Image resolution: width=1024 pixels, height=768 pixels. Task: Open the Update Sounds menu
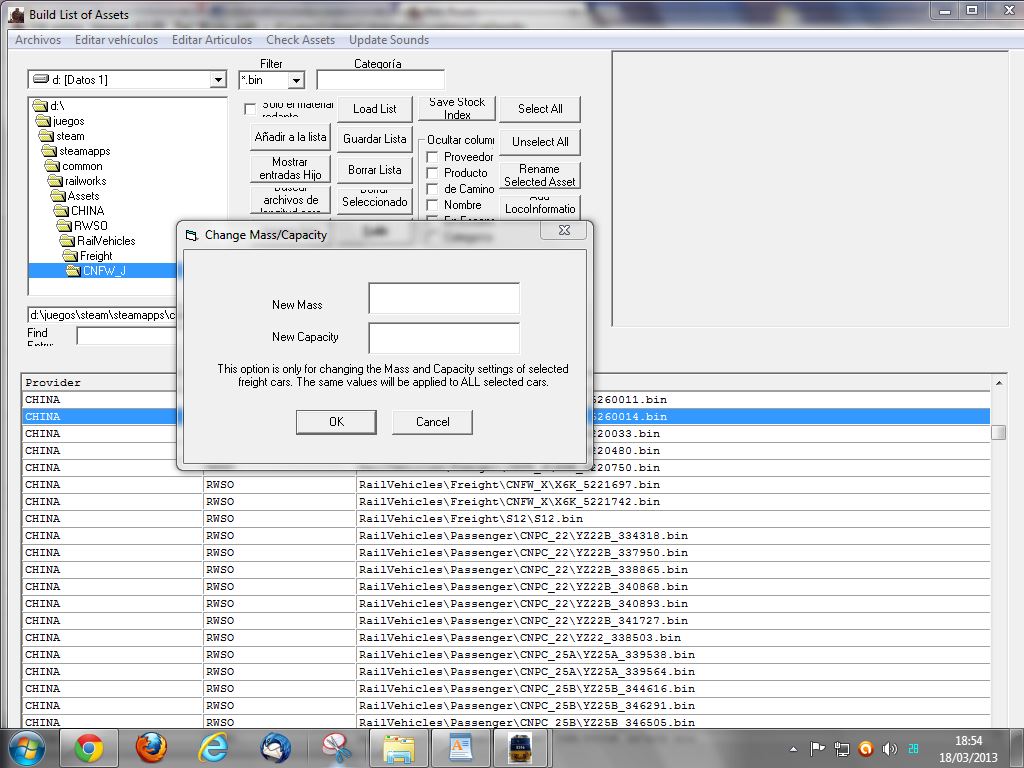pos(388,40)
